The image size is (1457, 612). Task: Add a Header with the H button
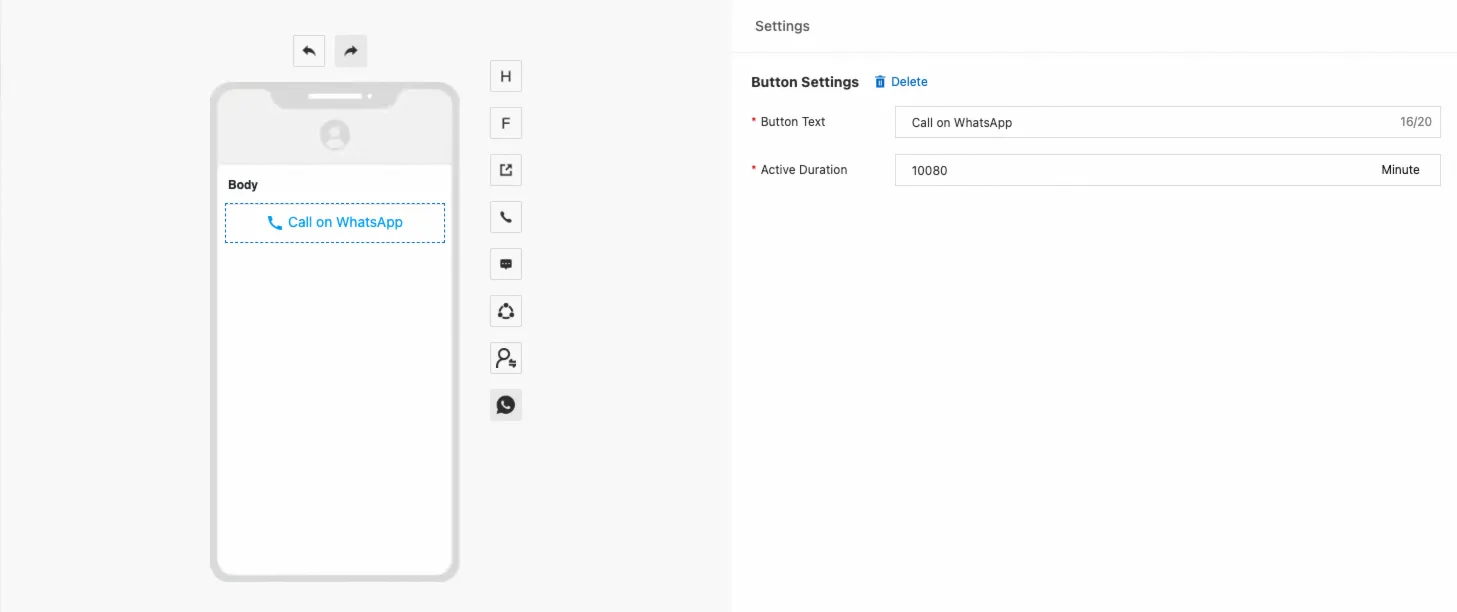(506, 76)
